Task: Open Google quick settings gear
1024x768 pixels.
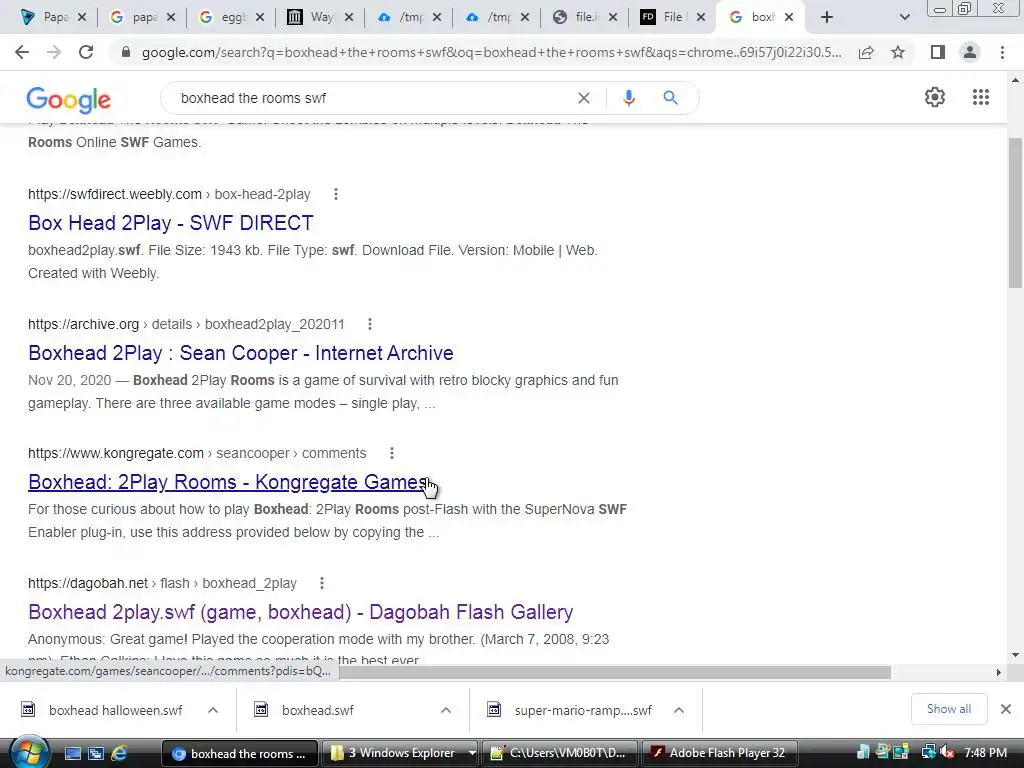Action: (935, 97)
